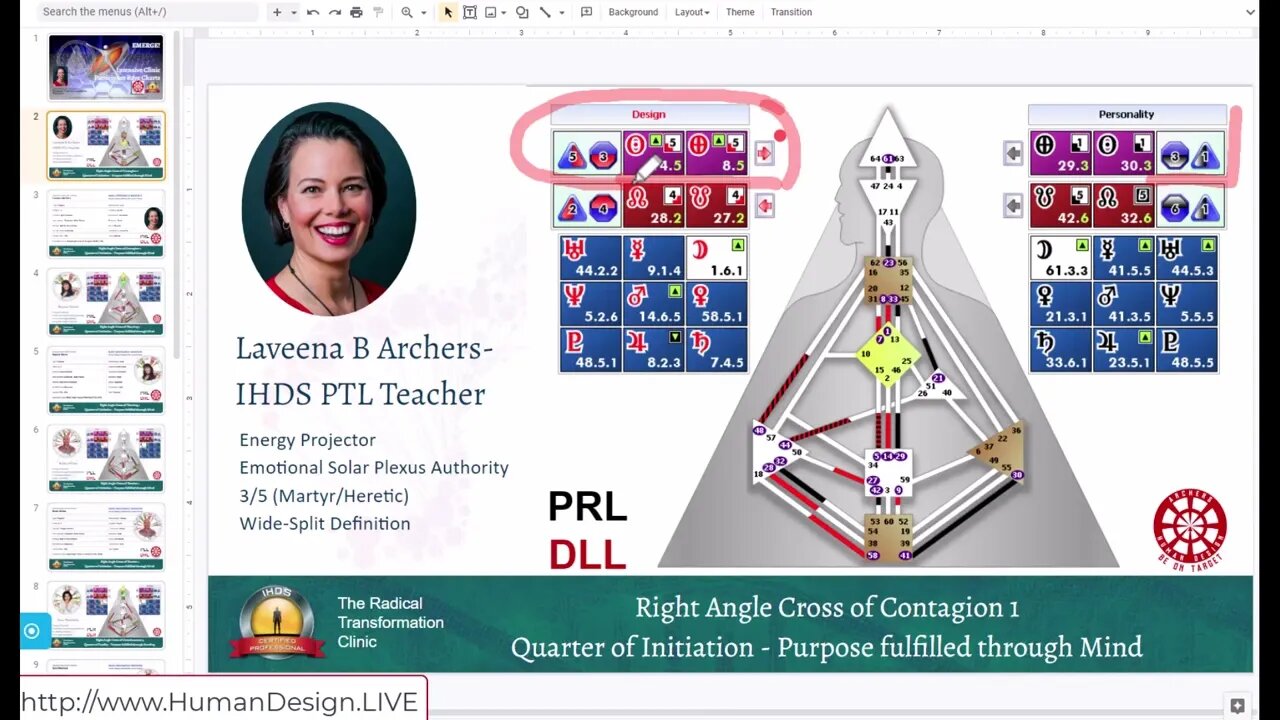The height and width of the screenshot is (720, 1280).
Task: Open the line type dropdown arrow
Action: (561, 12)
